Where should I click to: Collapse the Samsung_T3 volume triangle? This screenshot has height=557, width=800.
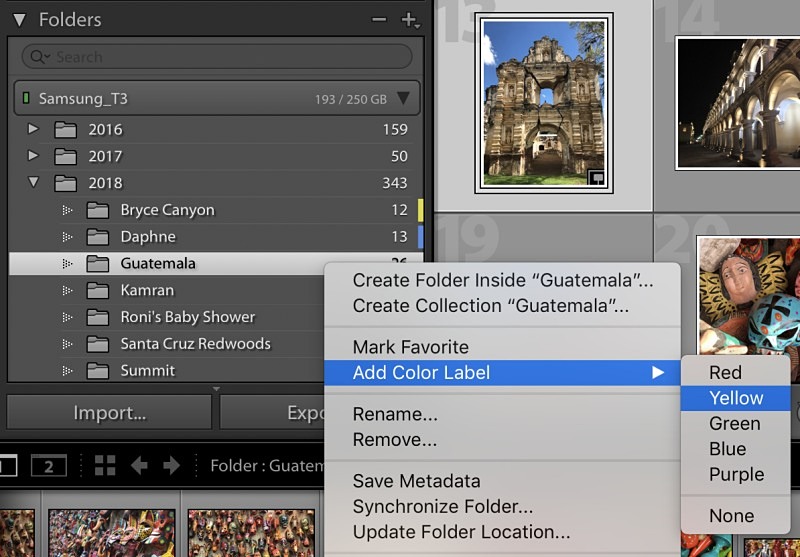pyautogui.click(x=403, y=98)
